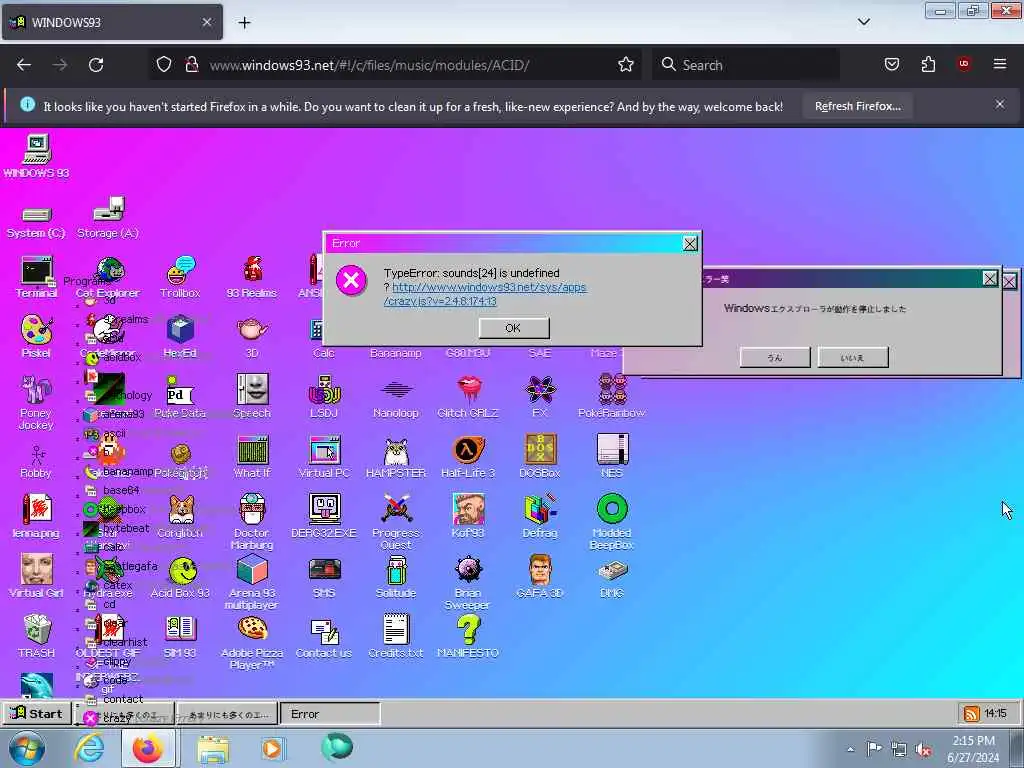Image resolution: width=1024 pixels, height=768 pixels.
Task: Launch Trollbox chat icon
Action: (x=180, y=270)
